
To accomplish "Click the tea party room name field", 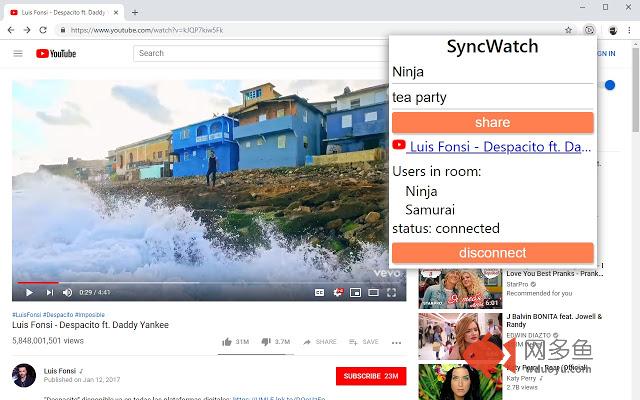I will coord(492,97).
